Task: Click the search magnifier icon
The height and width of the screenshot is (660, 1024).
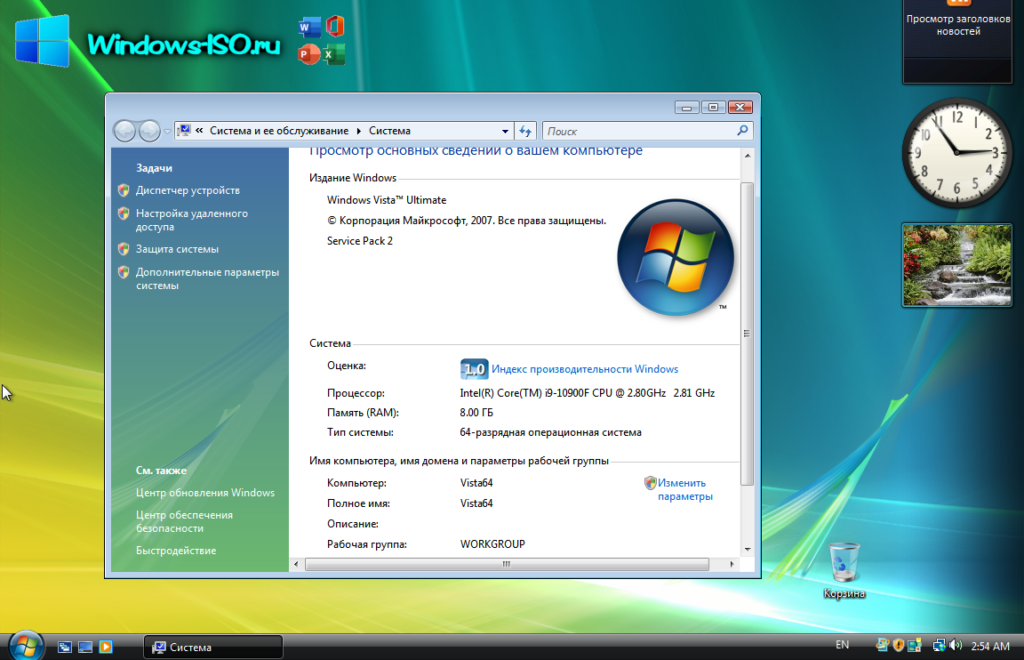Action: [743, 131]
